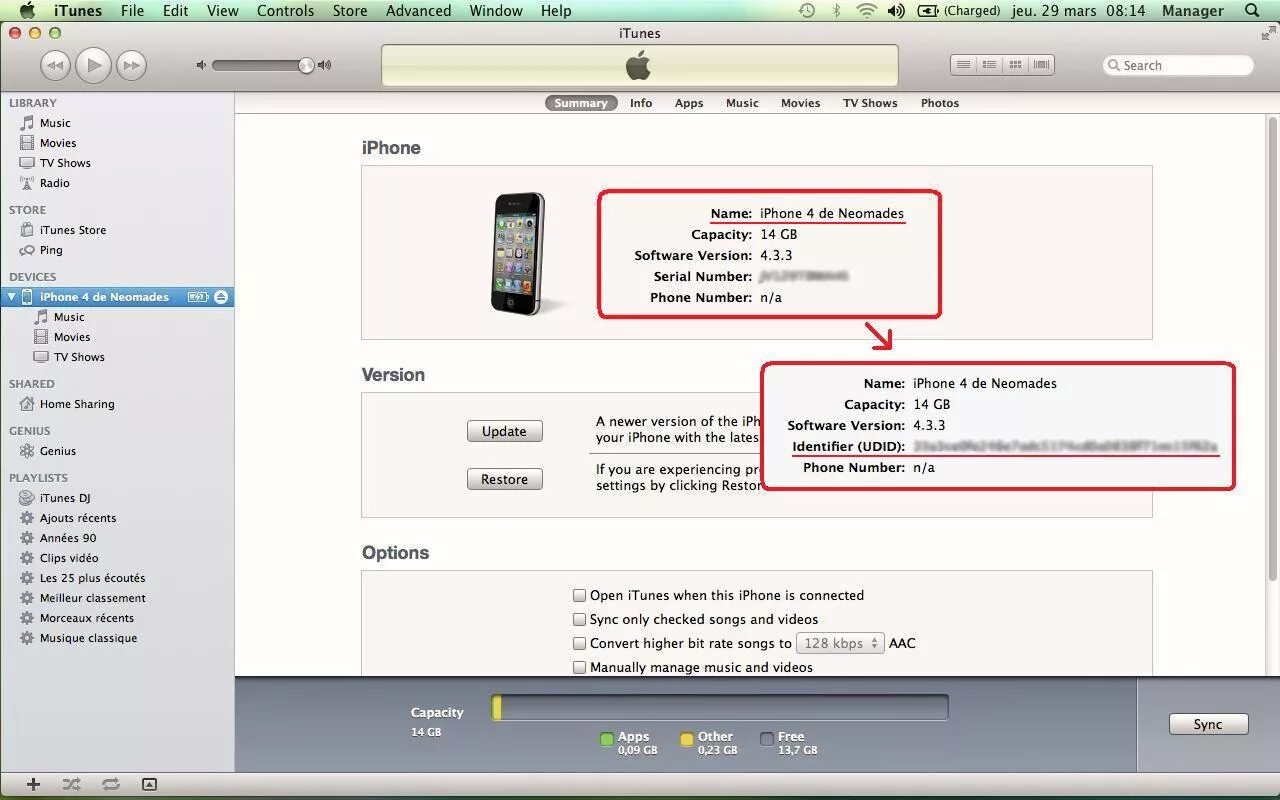This screenshot has width=1280, height=800.
Task: Select the Summary tab
Action: 580,103
